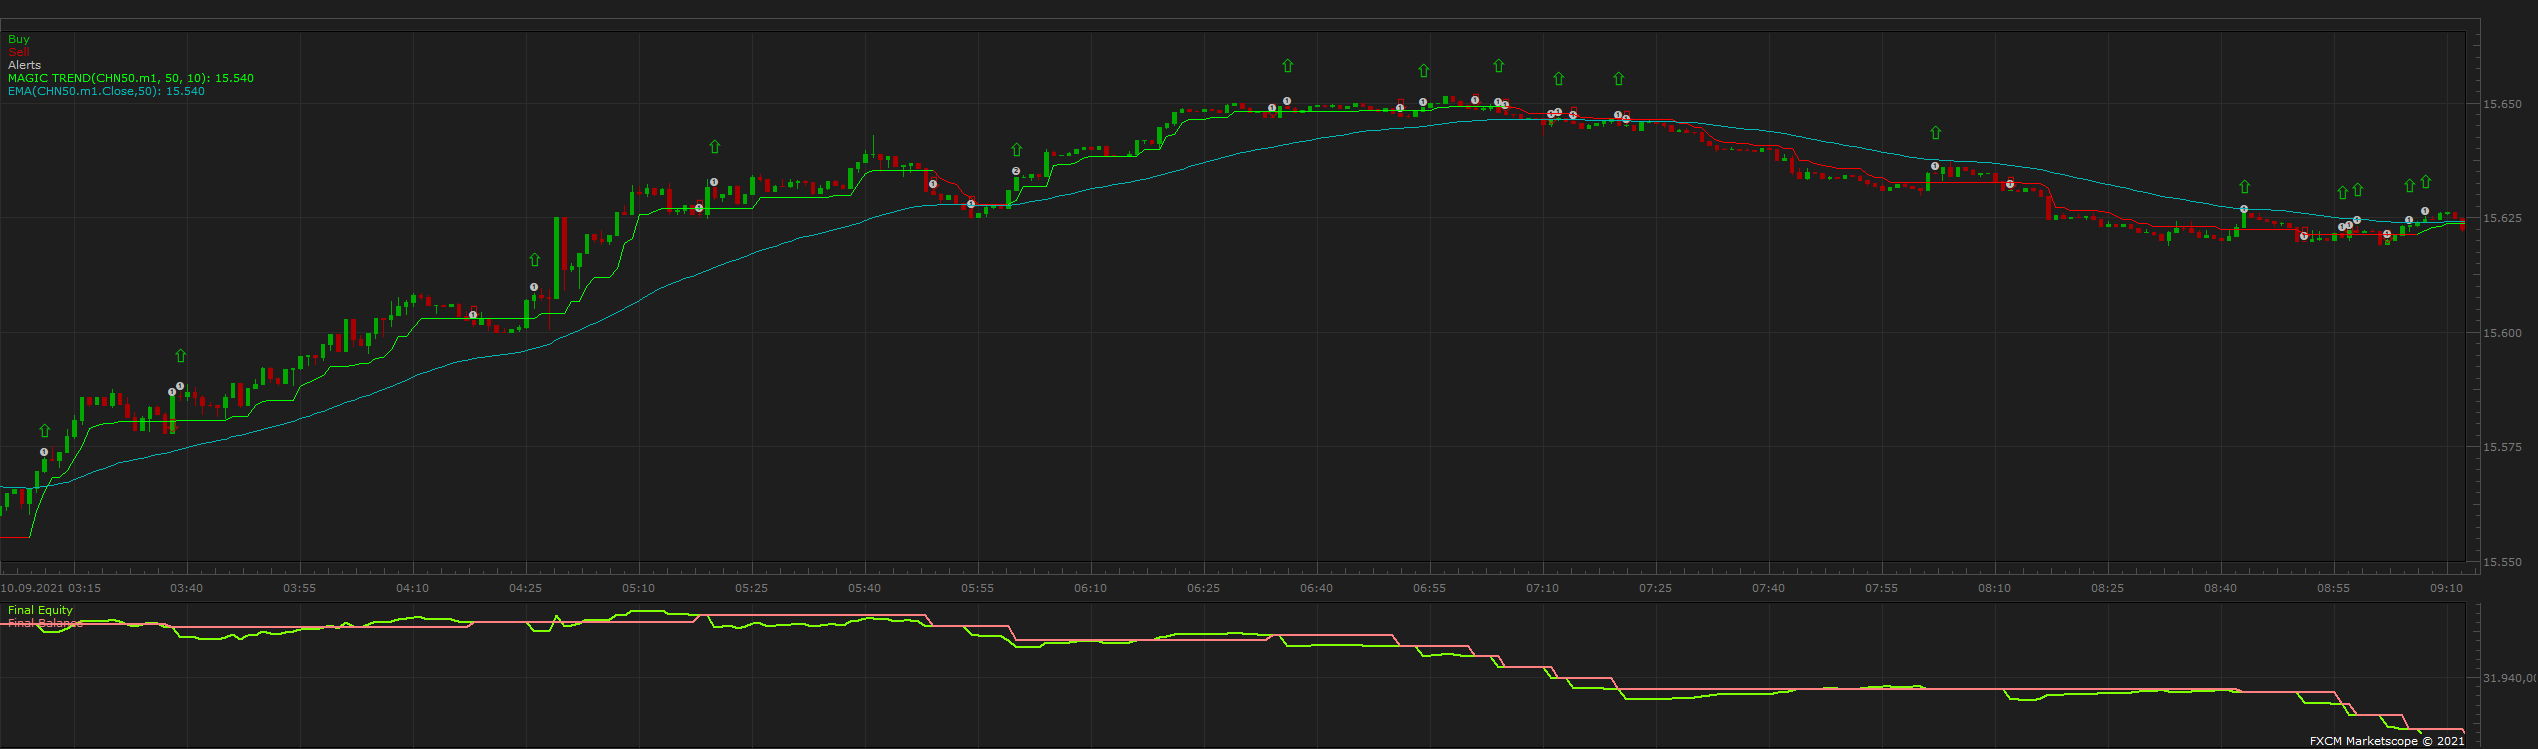Click buy arrow between 05:10 and 05:25

coord(715,146)
